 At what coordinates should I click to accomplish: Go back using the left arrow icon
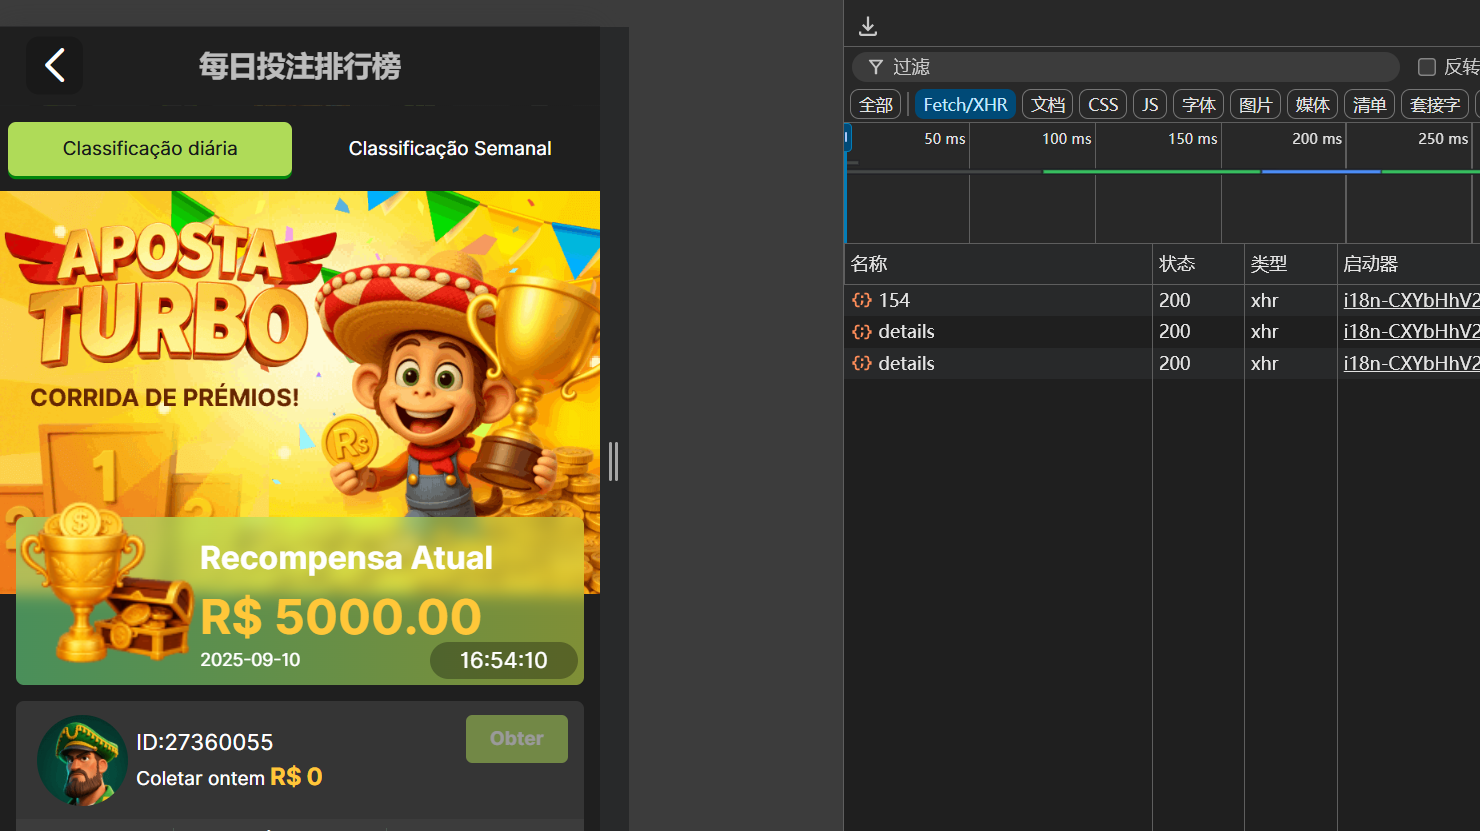[55, 66]
